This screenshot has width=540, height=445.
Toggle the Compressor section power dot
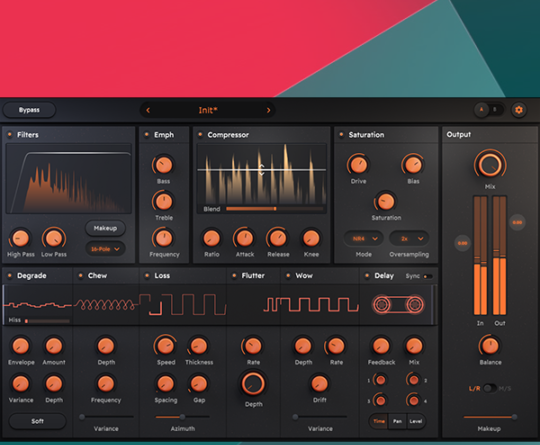(200, 134)
